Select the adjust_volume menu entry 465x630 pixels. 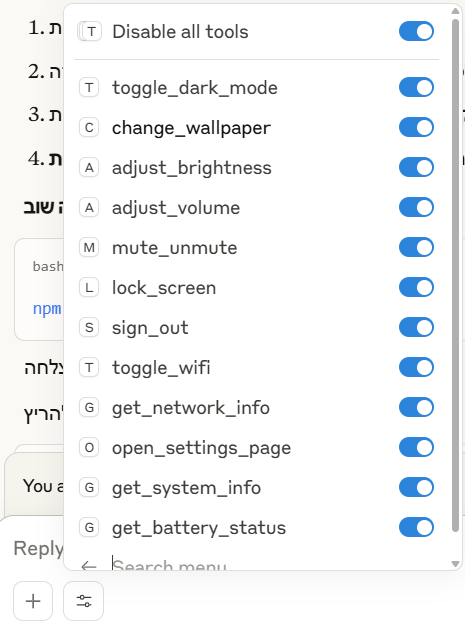tap(256, 208)
